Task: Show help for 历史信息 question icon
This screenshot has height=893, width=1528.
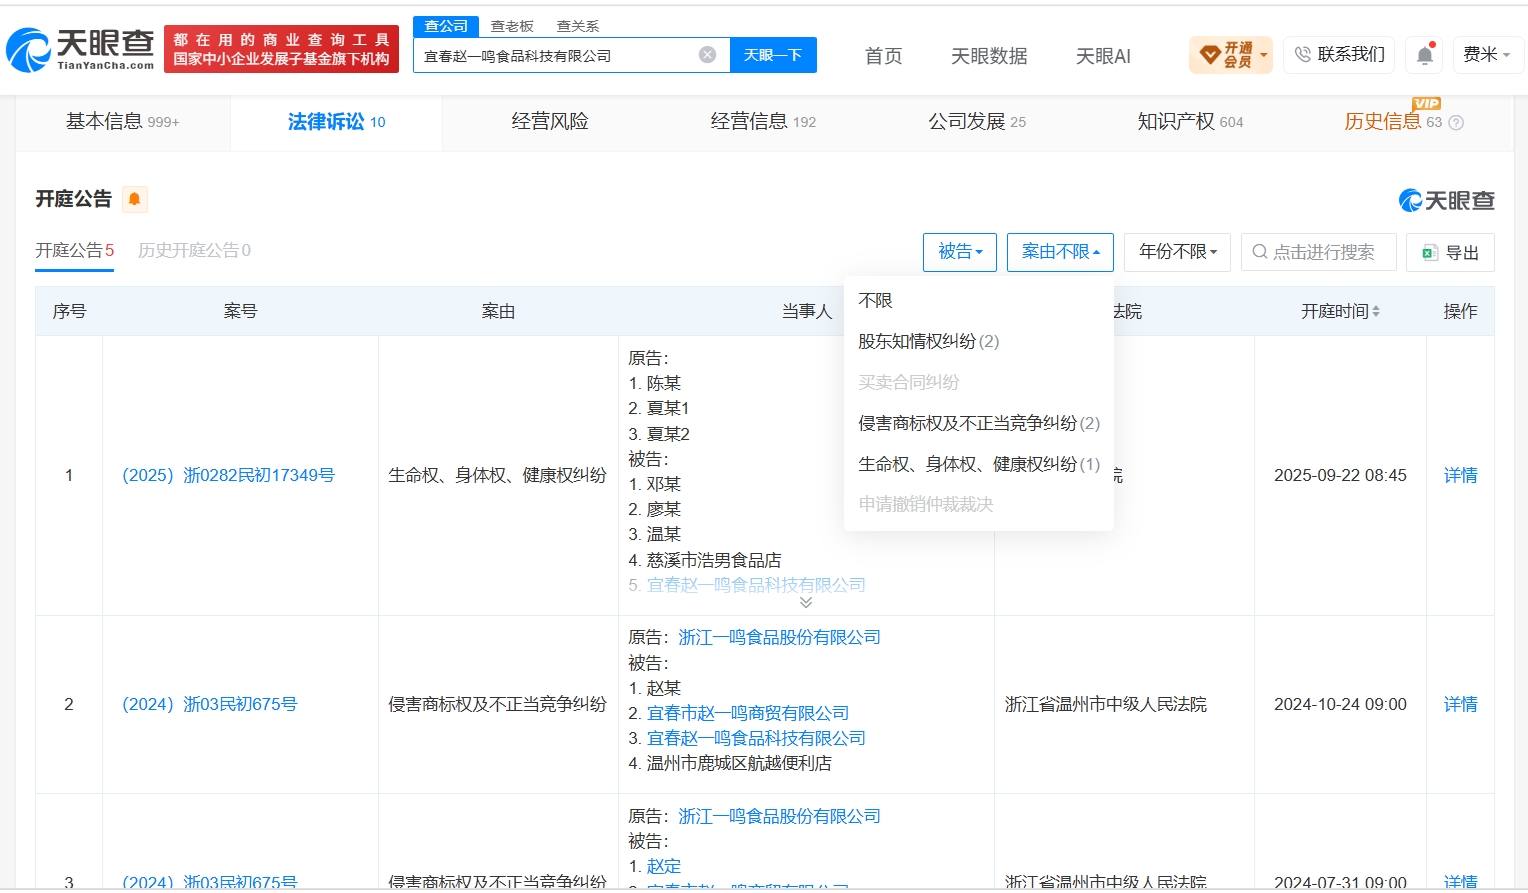Action: coord(1456,123)
